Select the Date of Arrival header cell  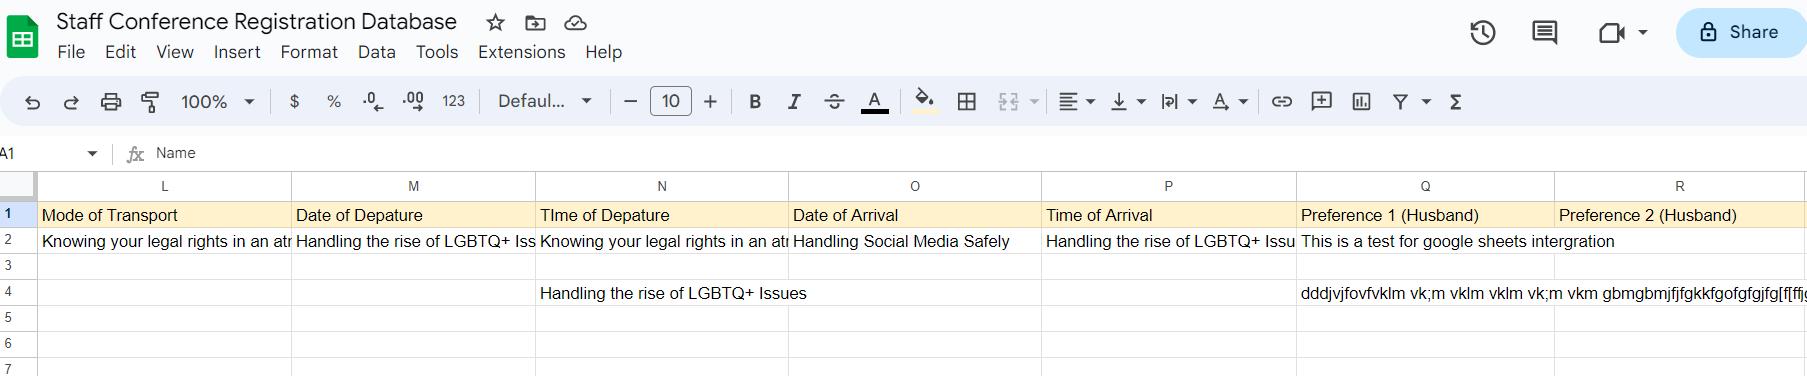tap(915, 215)
